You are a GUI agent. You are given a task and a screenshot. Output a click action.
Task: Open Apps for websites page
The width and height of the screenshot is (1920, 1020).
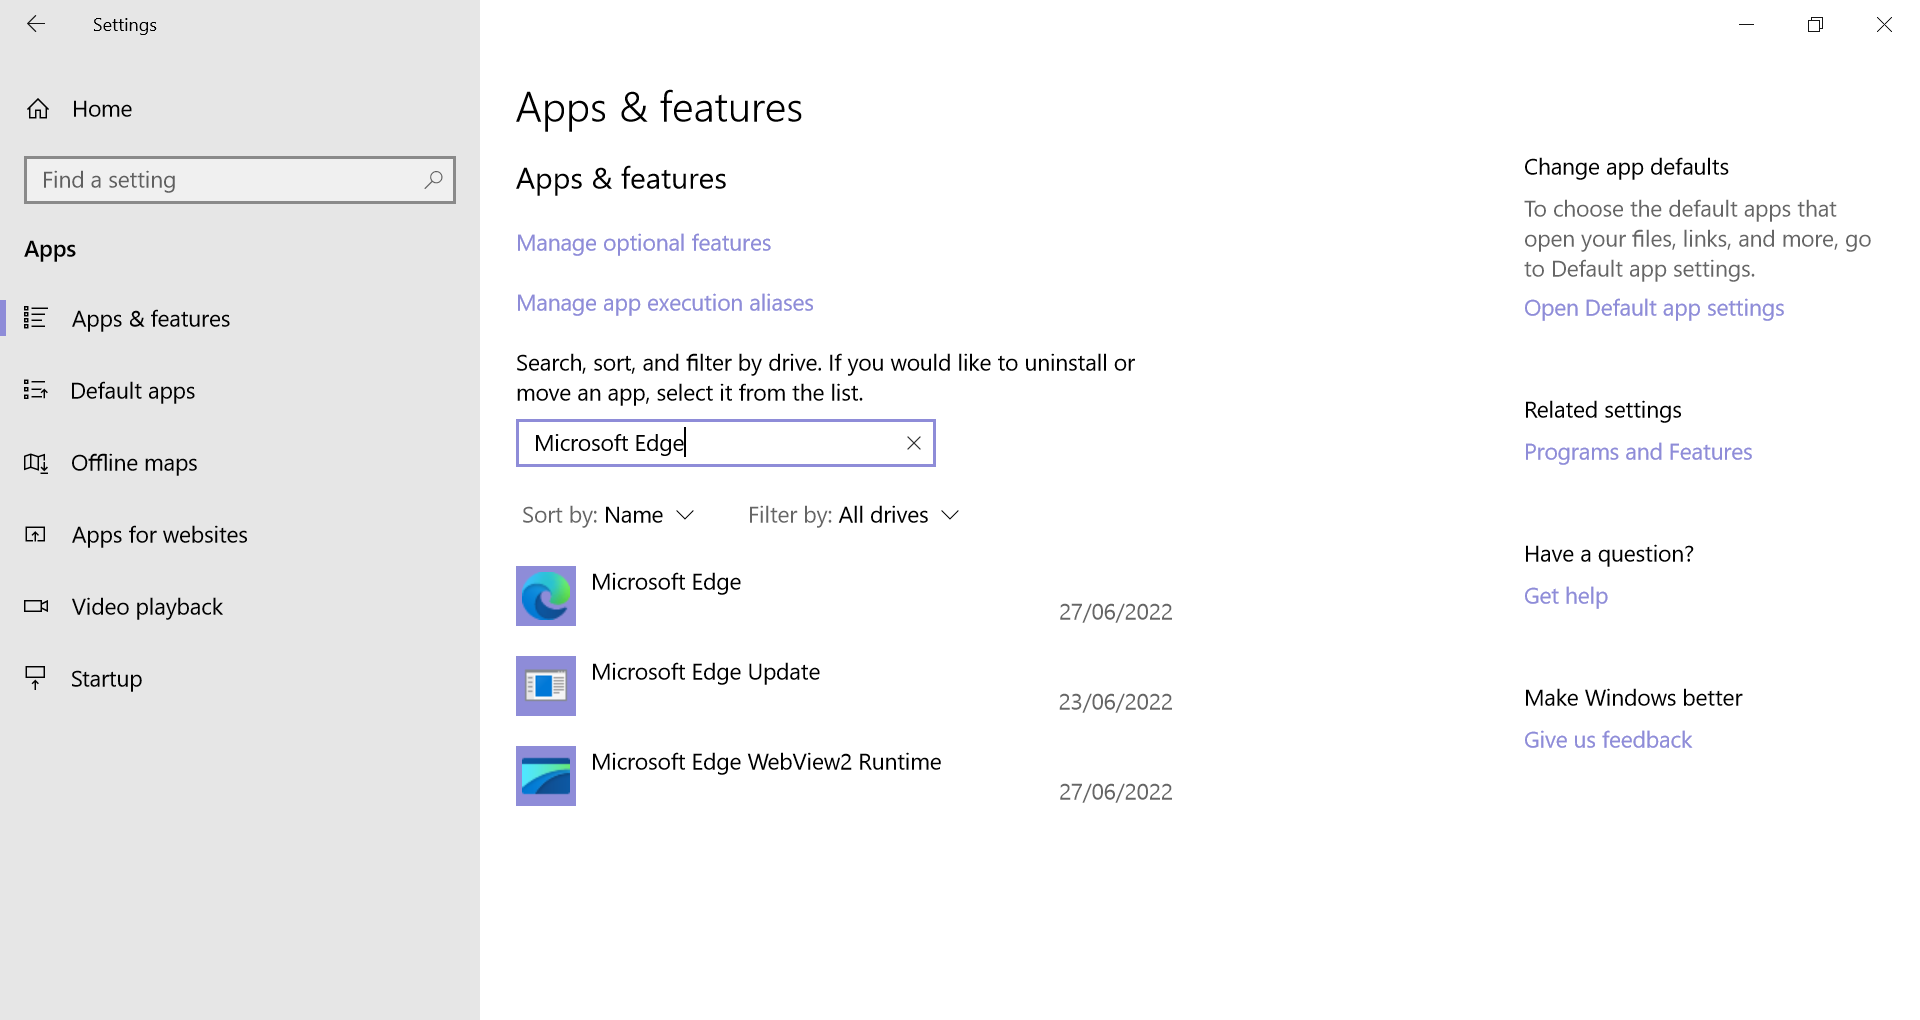click(240, 535)
